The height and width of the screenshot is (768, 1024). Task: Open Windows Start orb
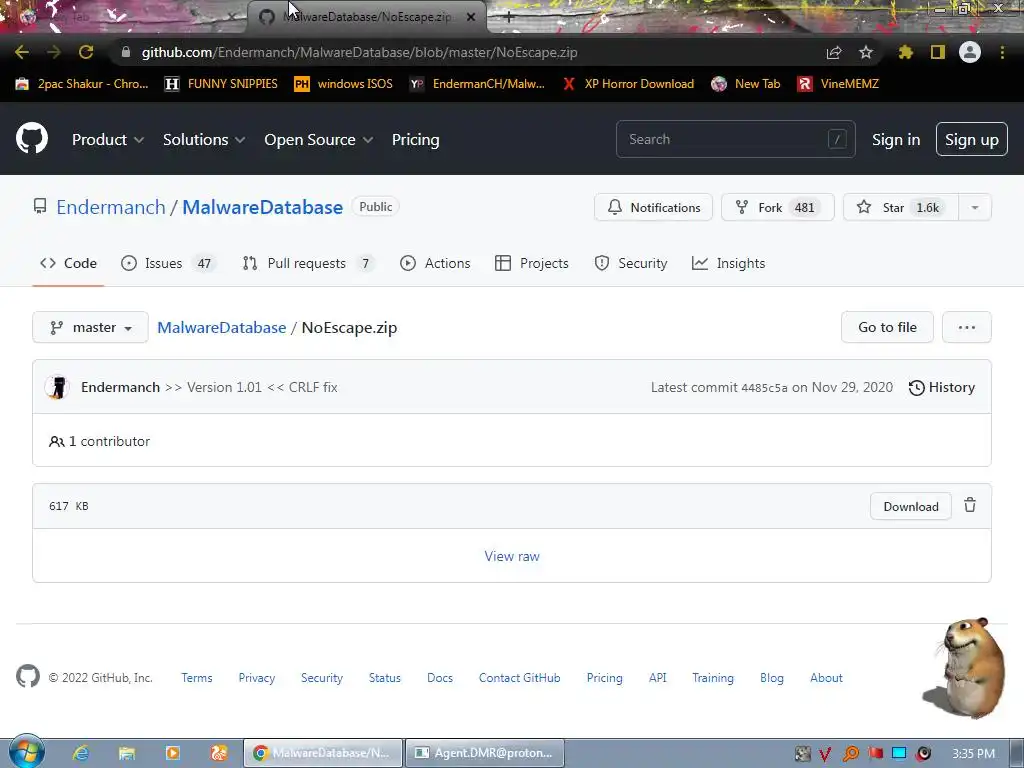(x=26, y=752)
